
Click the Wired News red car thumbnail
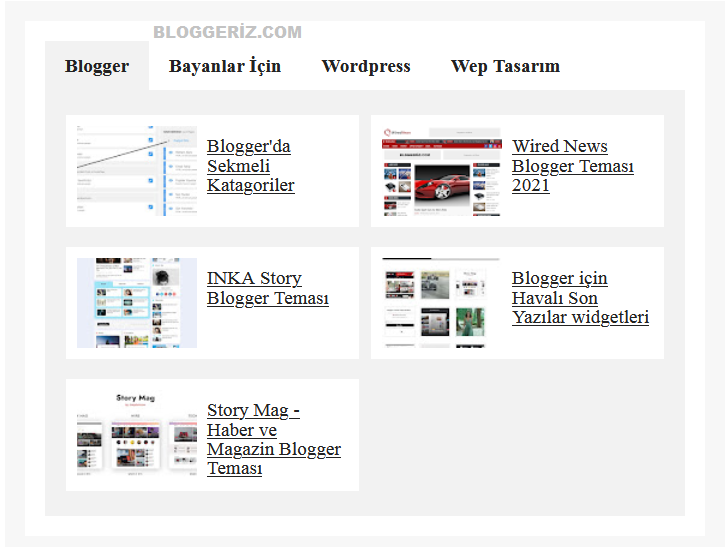tap(442, 171)
